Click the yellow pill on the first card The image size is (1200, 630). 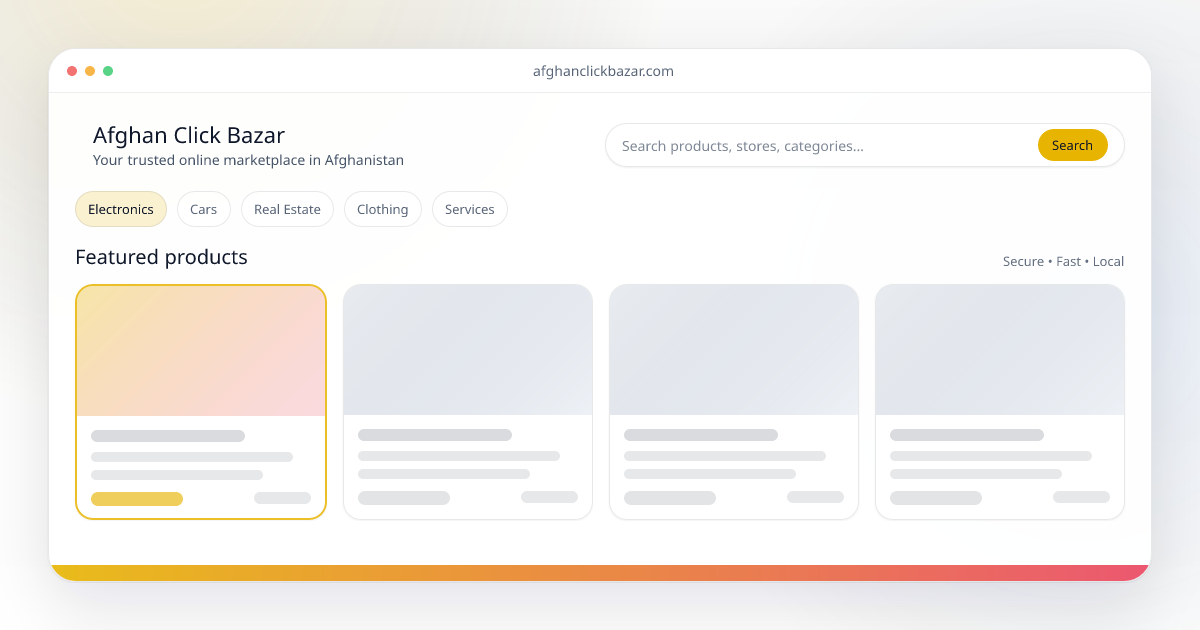pos(137,498)
